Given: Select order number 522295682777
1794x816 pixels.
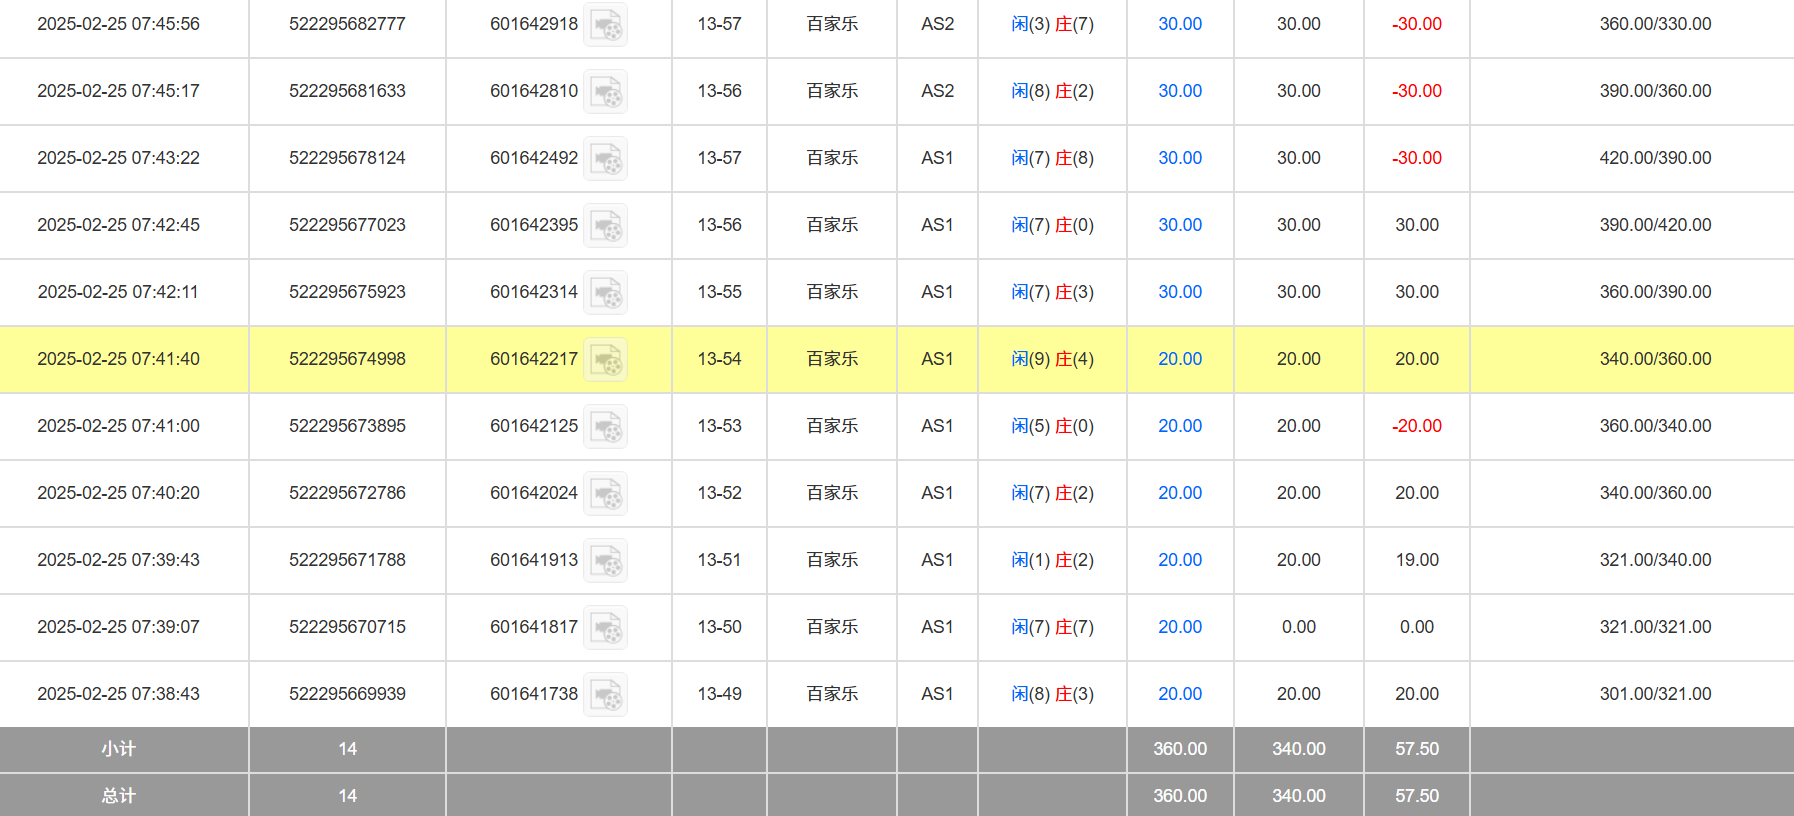Looking at the screenshot, I should 347,24.
